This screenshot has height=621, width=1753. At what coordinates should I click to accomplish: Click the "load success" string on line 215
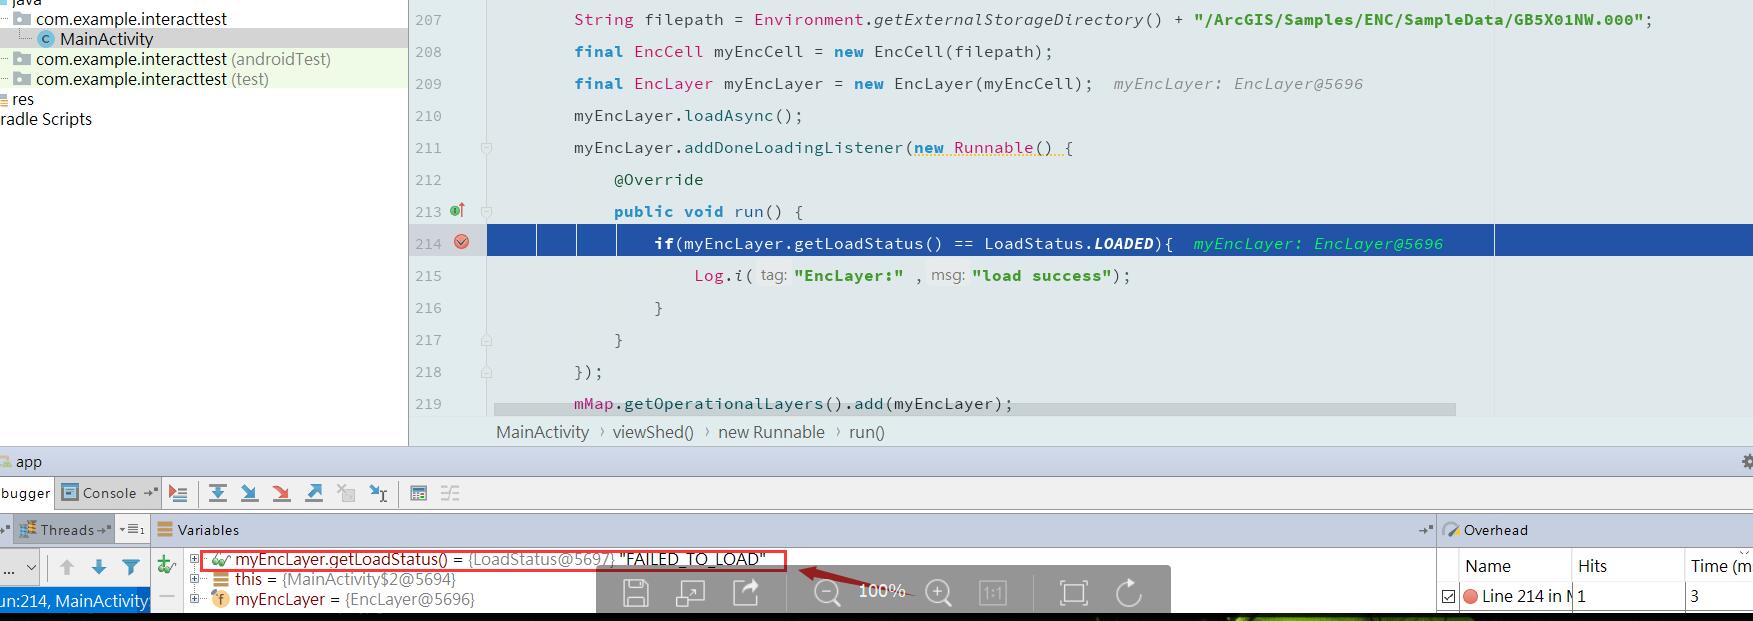[1042, 276]
